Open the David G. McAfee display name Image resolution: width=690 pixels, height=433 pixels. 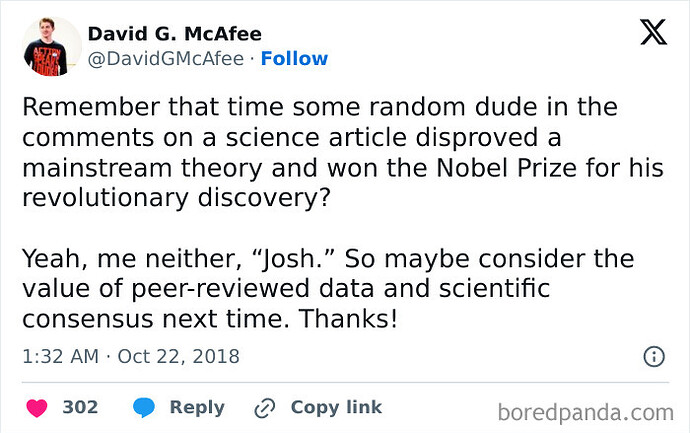point(175,34)
